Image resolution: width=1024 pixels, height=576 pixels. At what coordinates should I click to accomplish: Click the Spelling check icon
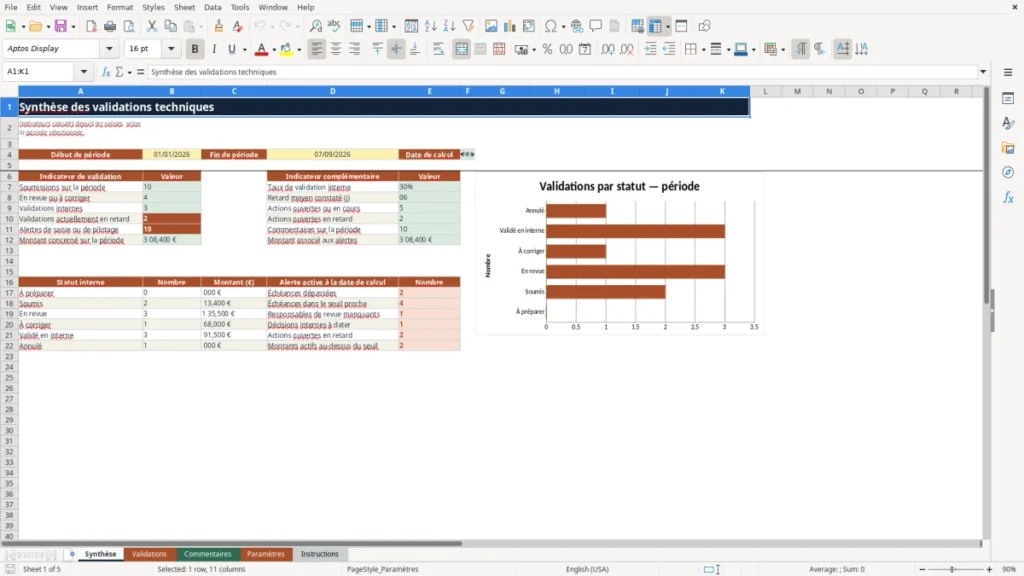[x=334, y=26]
